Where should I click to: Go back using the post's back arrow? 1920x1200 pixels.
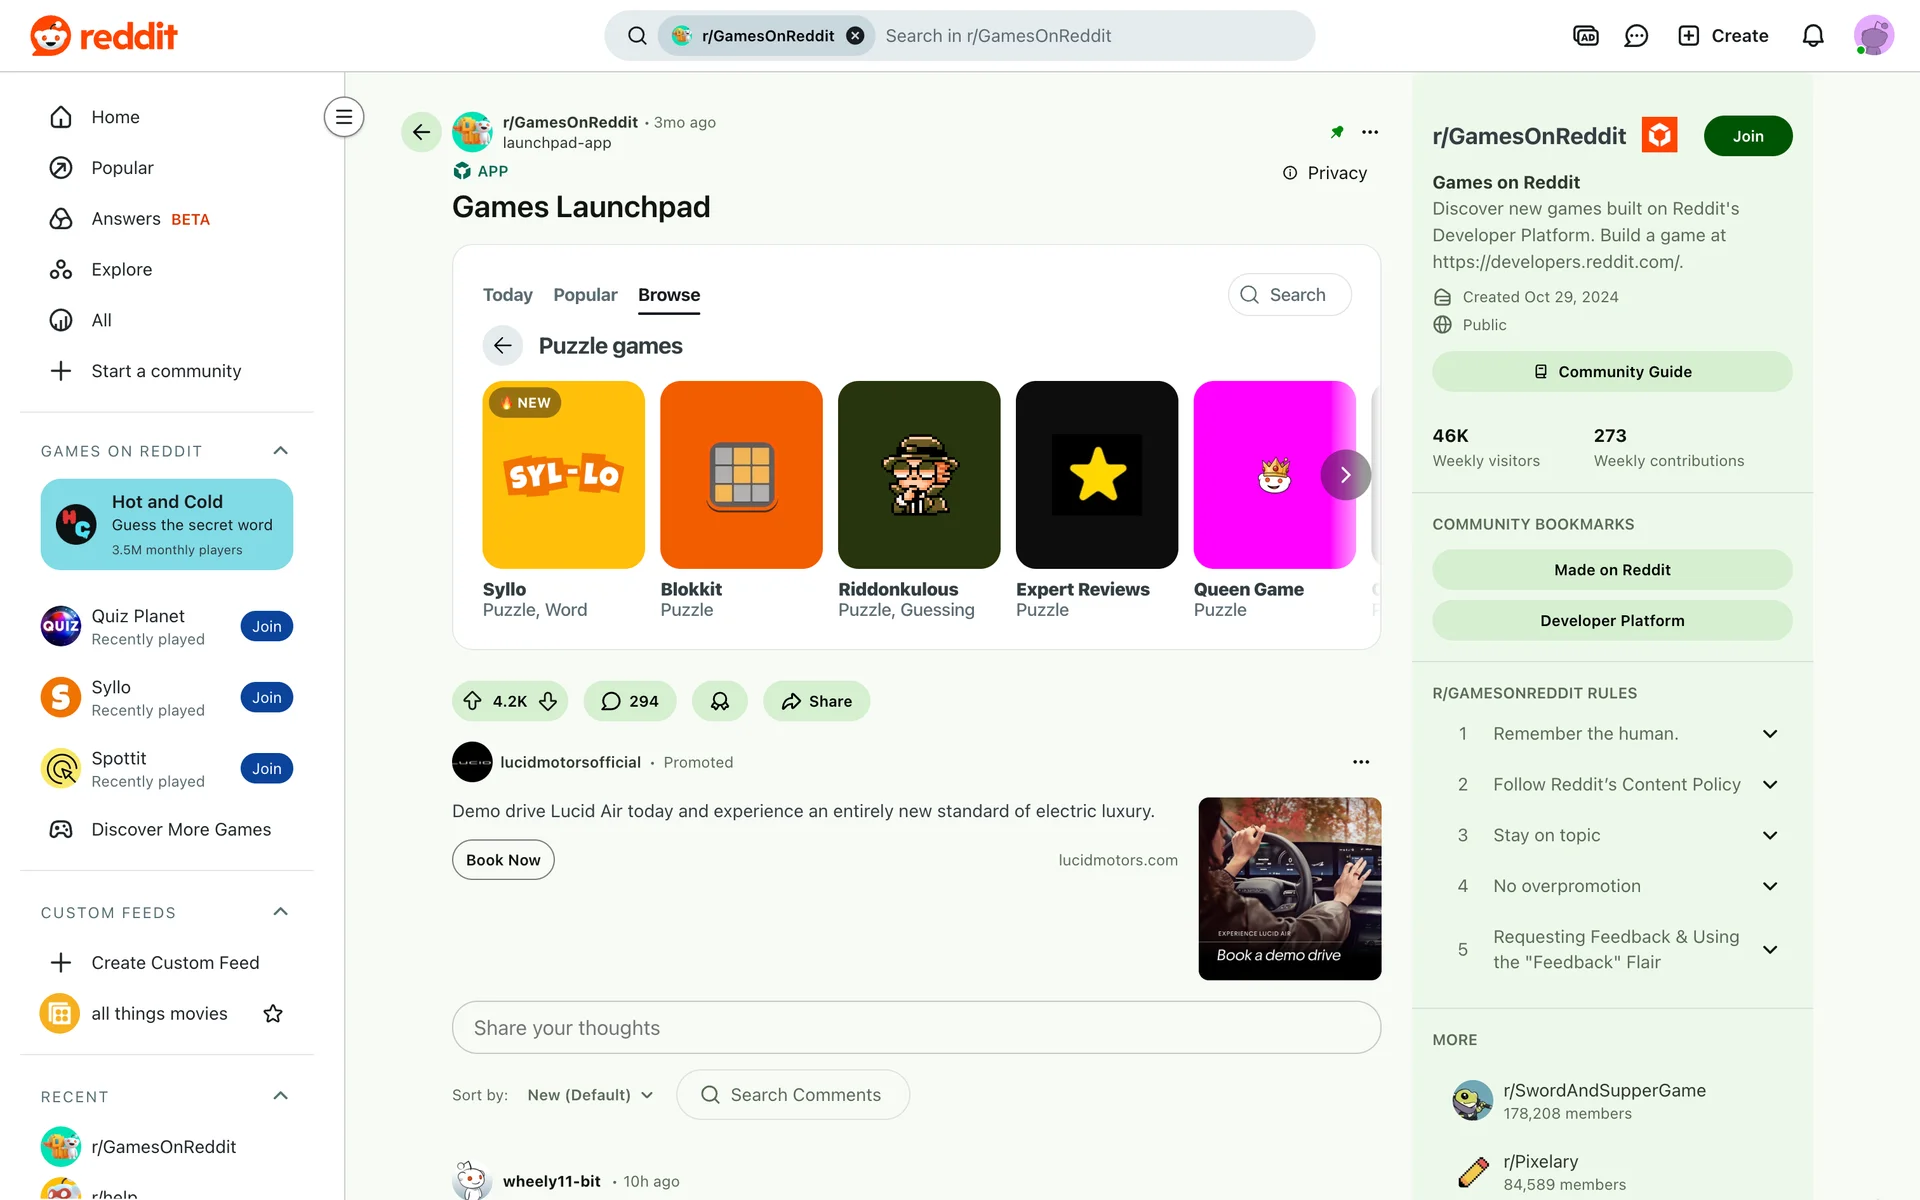tap(421, 132)
